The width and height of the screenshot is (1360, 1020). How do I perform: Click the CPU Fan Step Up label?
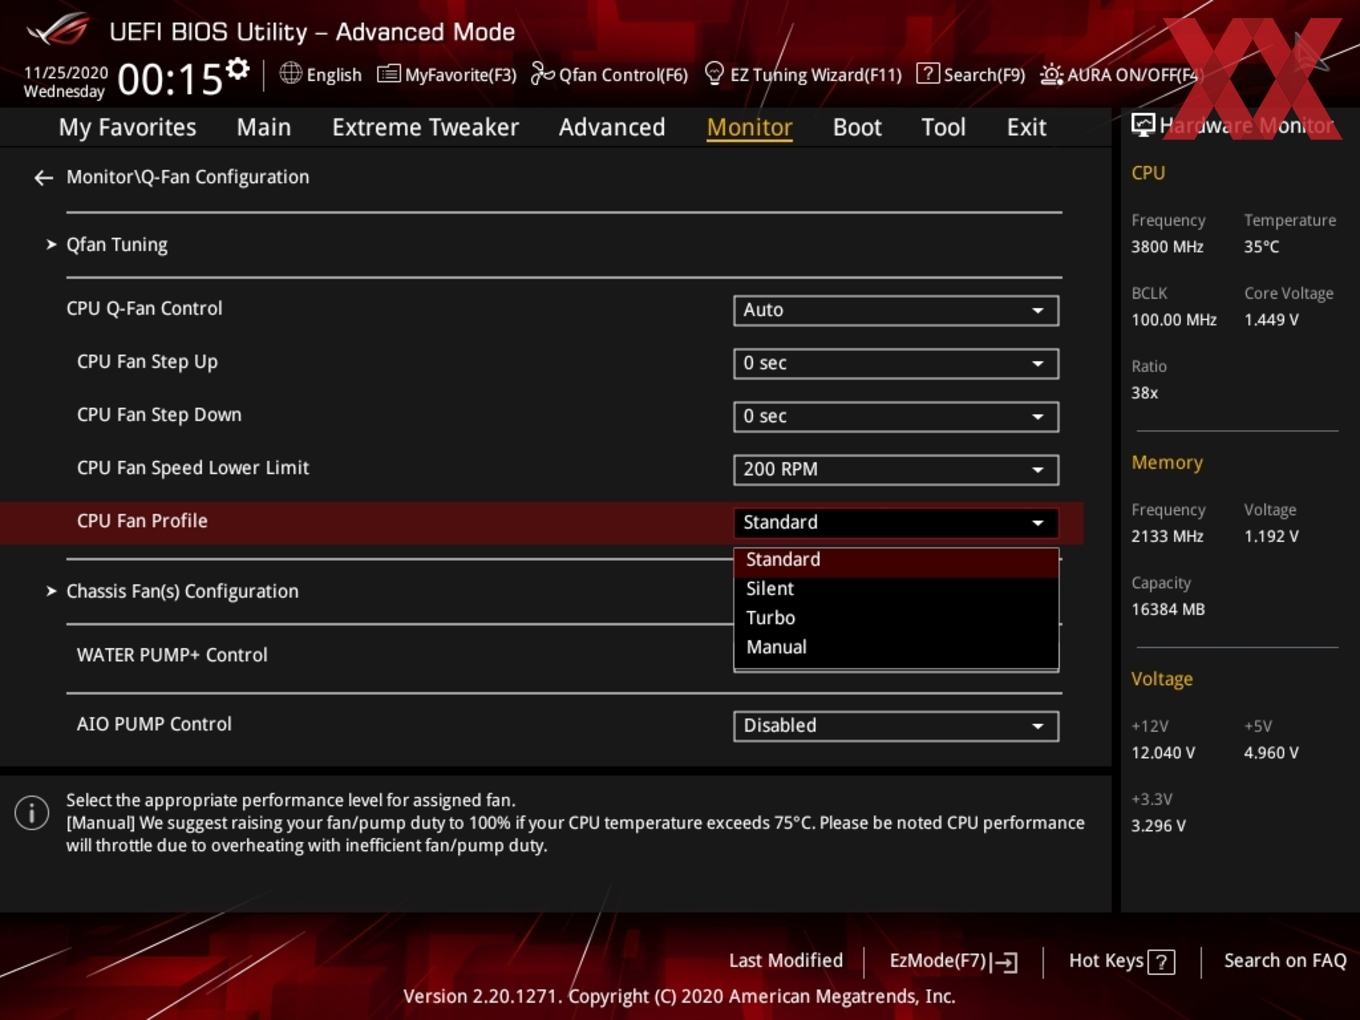pos(147,362)
